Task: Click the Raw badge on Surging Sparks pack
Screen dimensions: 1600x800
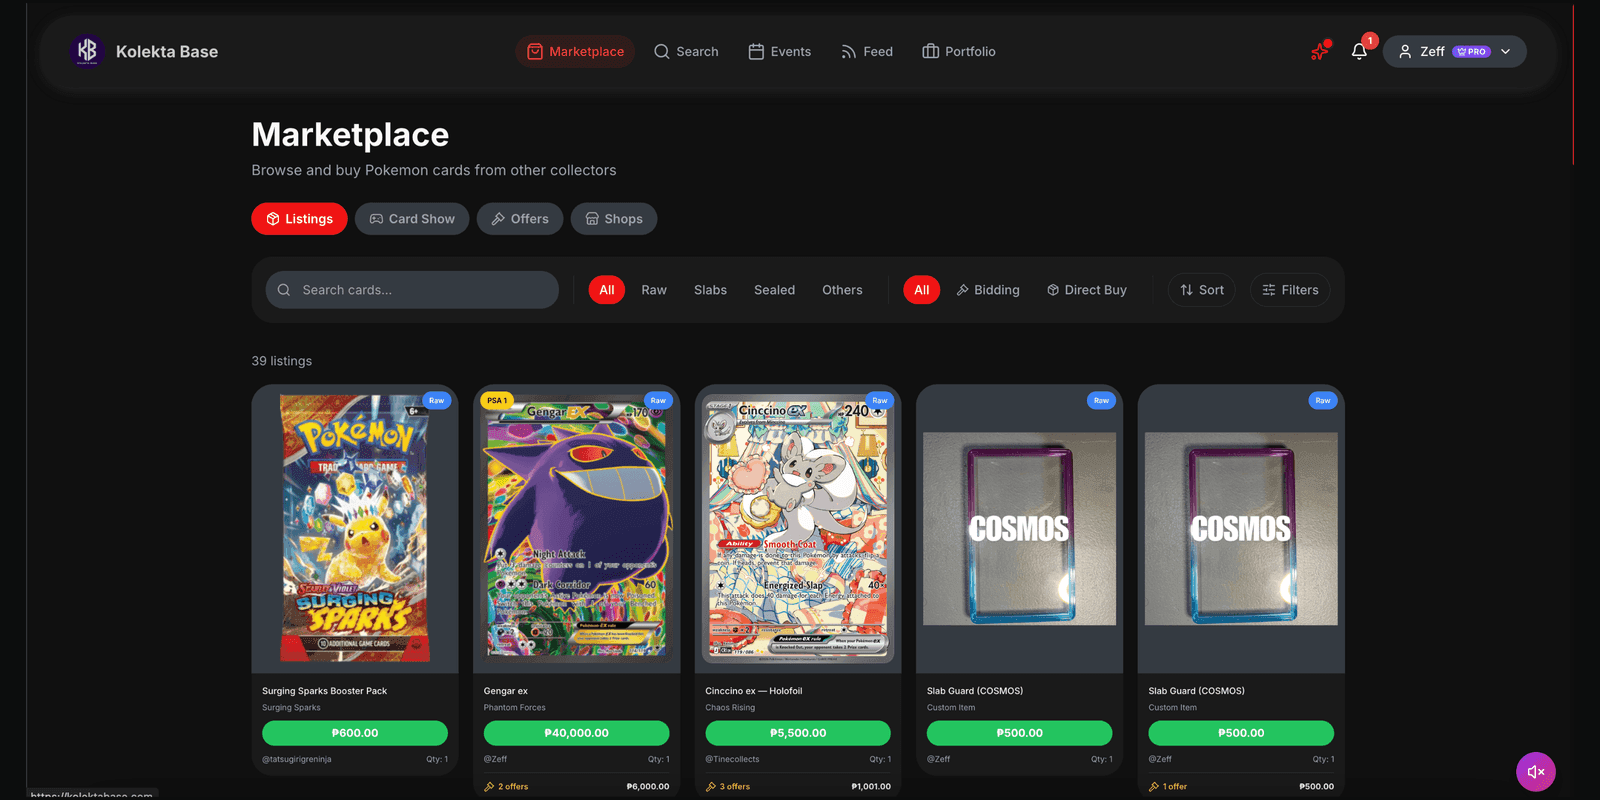Action: coord(437,400)
